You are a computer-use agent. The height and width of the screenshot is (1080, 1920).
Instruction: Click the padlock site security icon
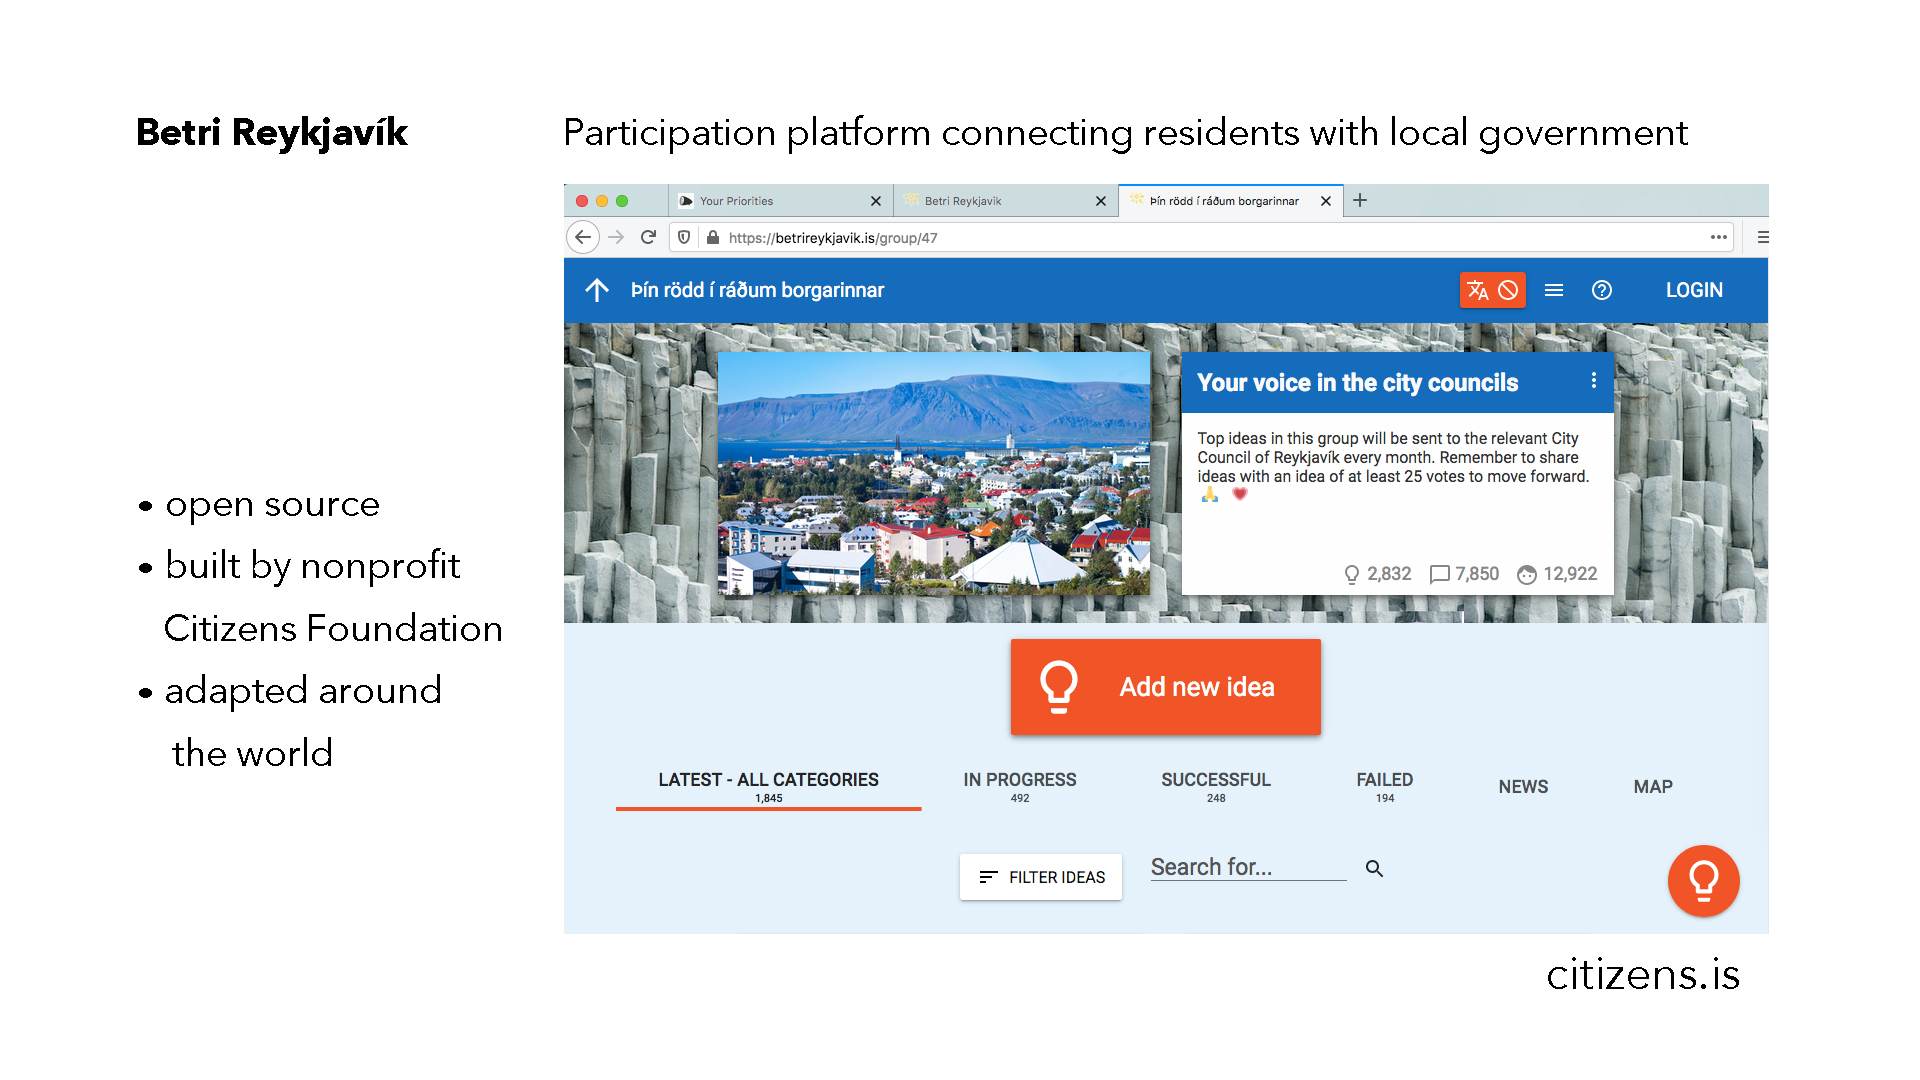click(x=713, y=237)
